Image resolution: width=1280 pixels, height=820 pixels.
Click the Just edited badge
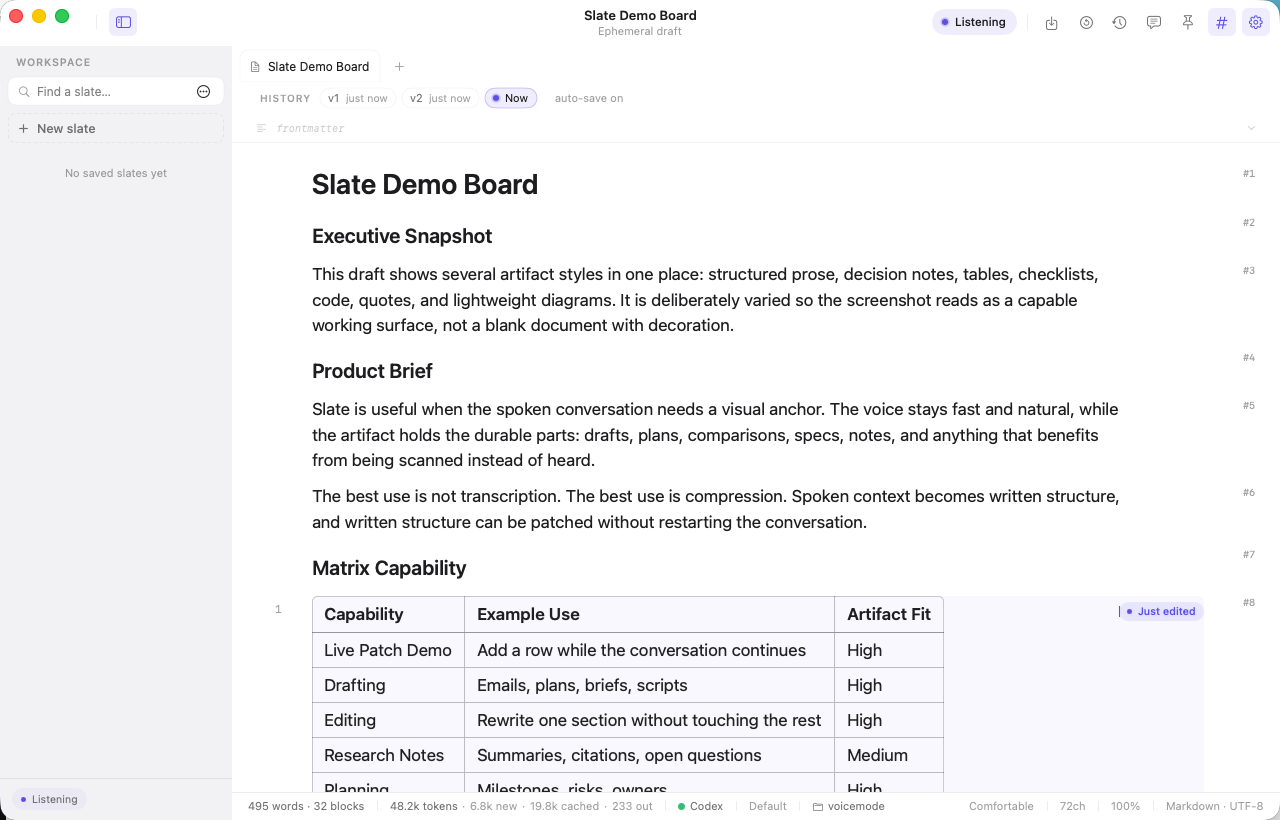click(1161, 611)
